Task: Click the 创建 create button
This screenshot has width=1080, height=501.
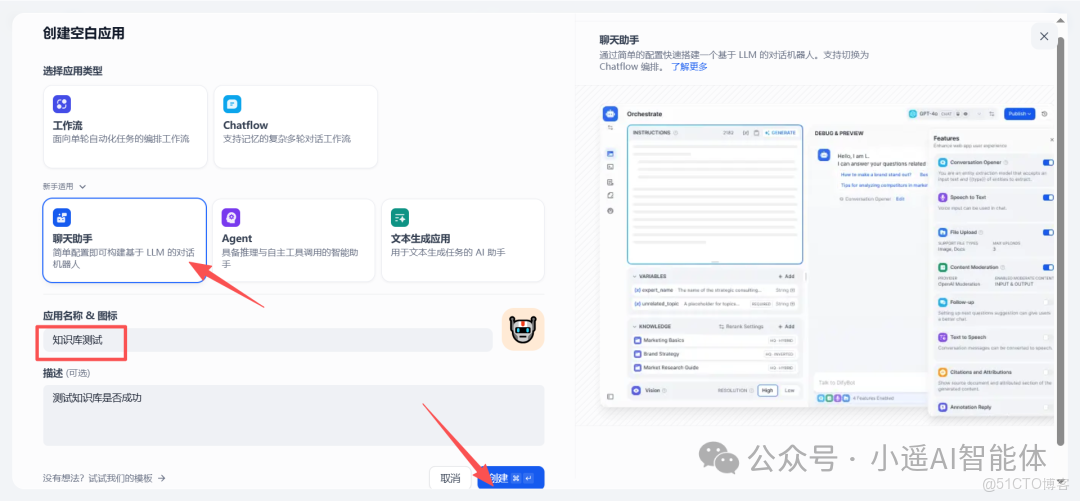Action: pos(510,478)
